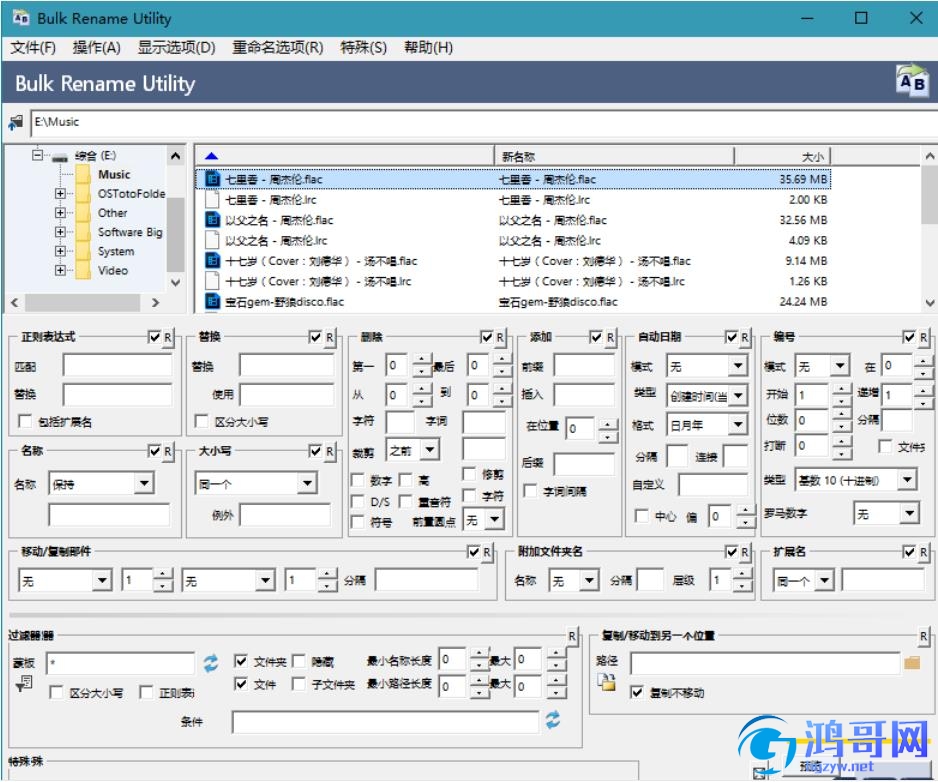Check 区分大小写 in the 替换 panel
This screenshot has width=938, height=782.
click(x=202, y=421)
